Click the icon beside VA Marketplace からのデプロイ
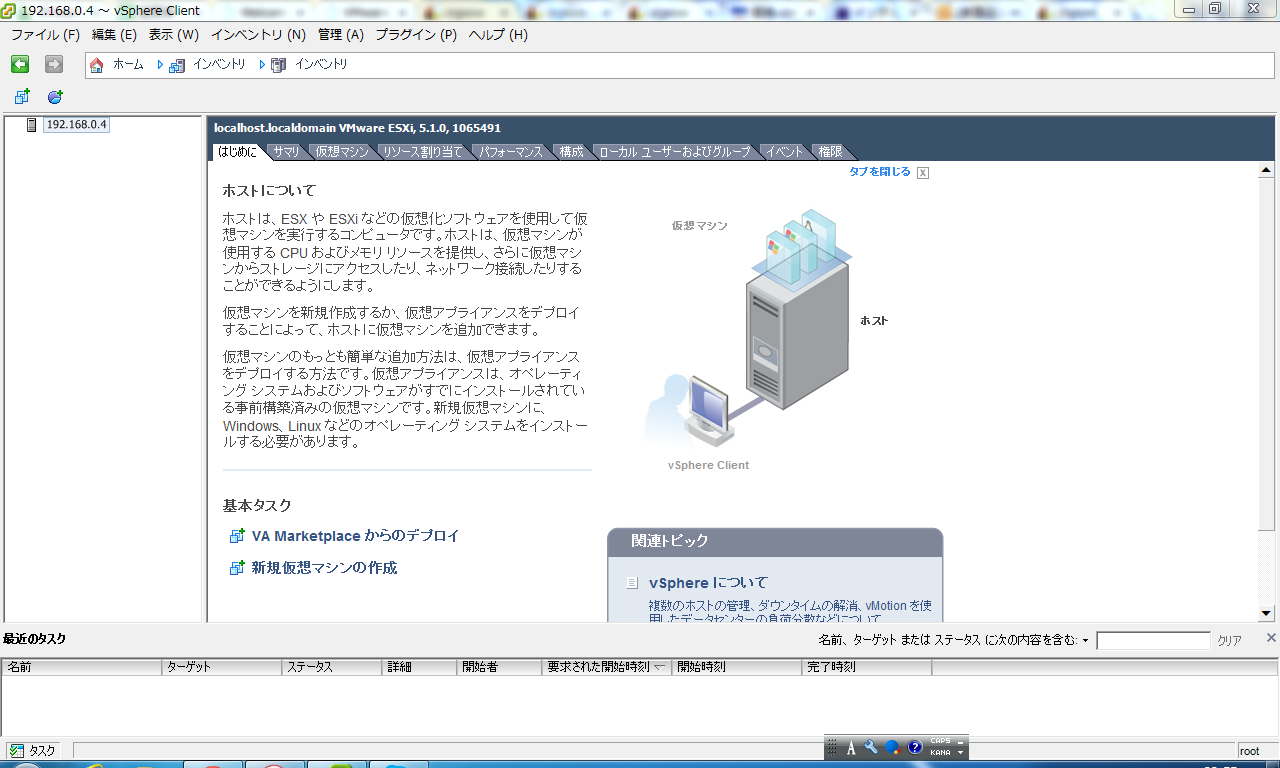The width and height of the screenshot is (1280, 768). [237, 536]
